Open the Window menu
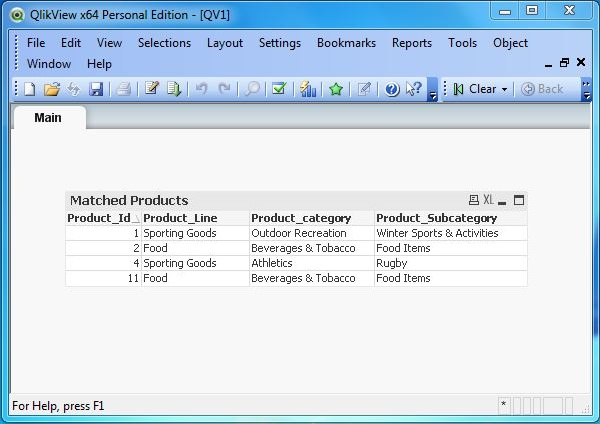The width and height of the screenshot is (600, 424). tap(49, 64)
